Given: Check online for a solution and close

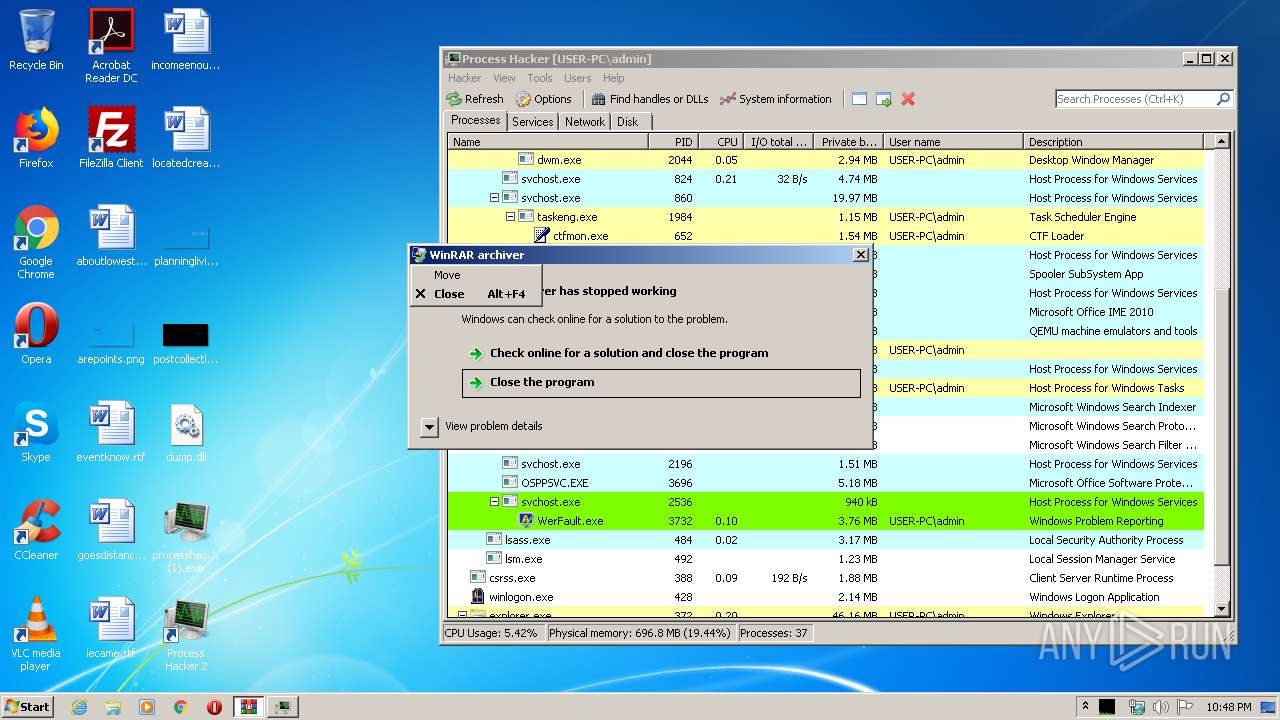Looking at the screenshot, I should pyautogui.click(x=661, y=353).
